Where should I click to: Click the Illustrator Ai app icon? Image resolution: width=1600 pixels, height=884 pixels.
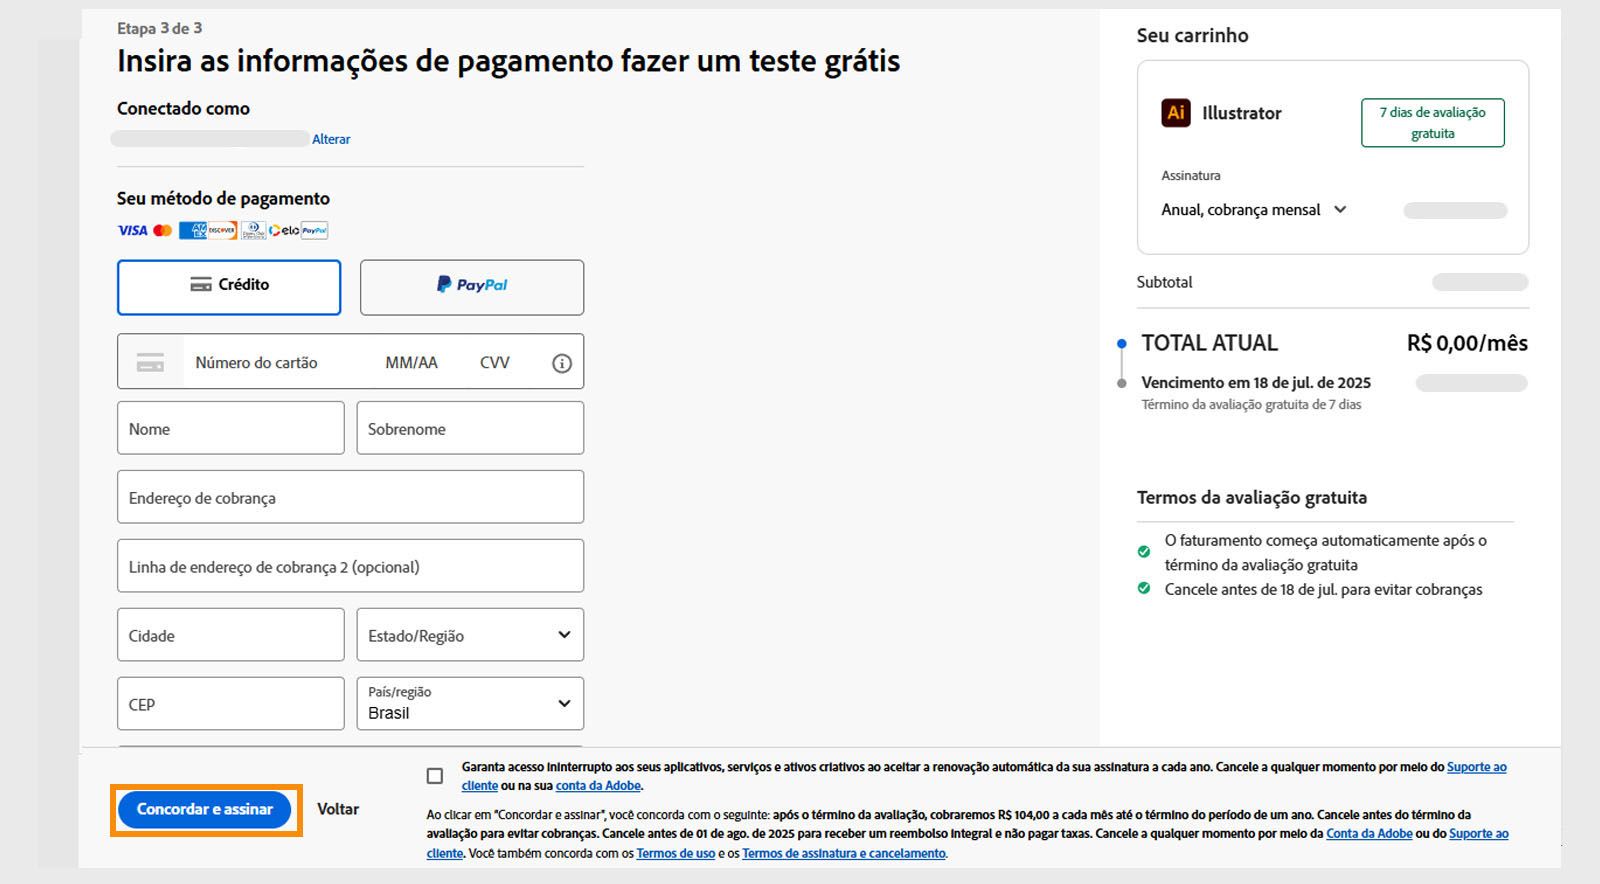pos(1175,113)
